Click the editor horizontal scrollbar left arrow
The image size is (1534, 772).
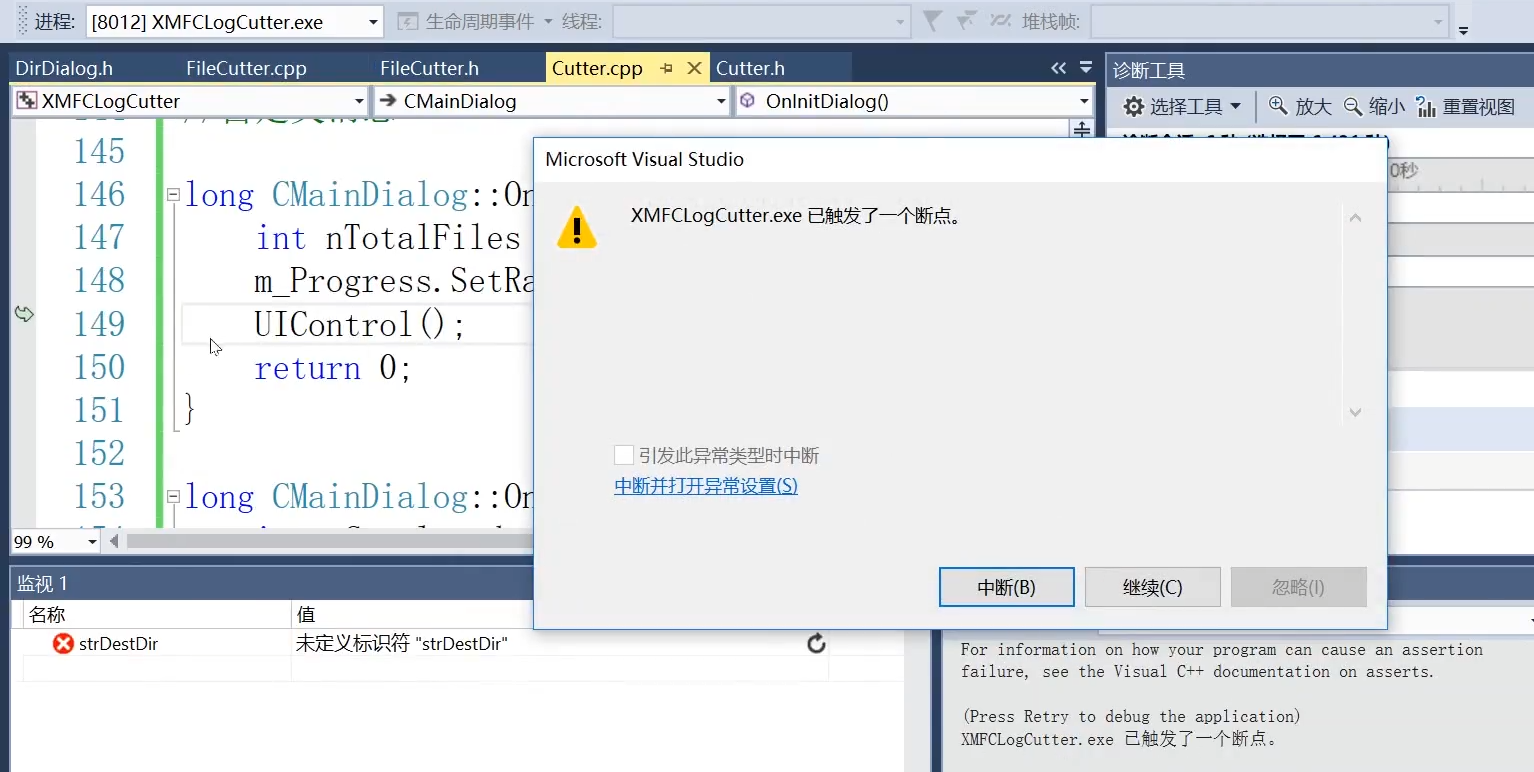[x=114, y=541]
